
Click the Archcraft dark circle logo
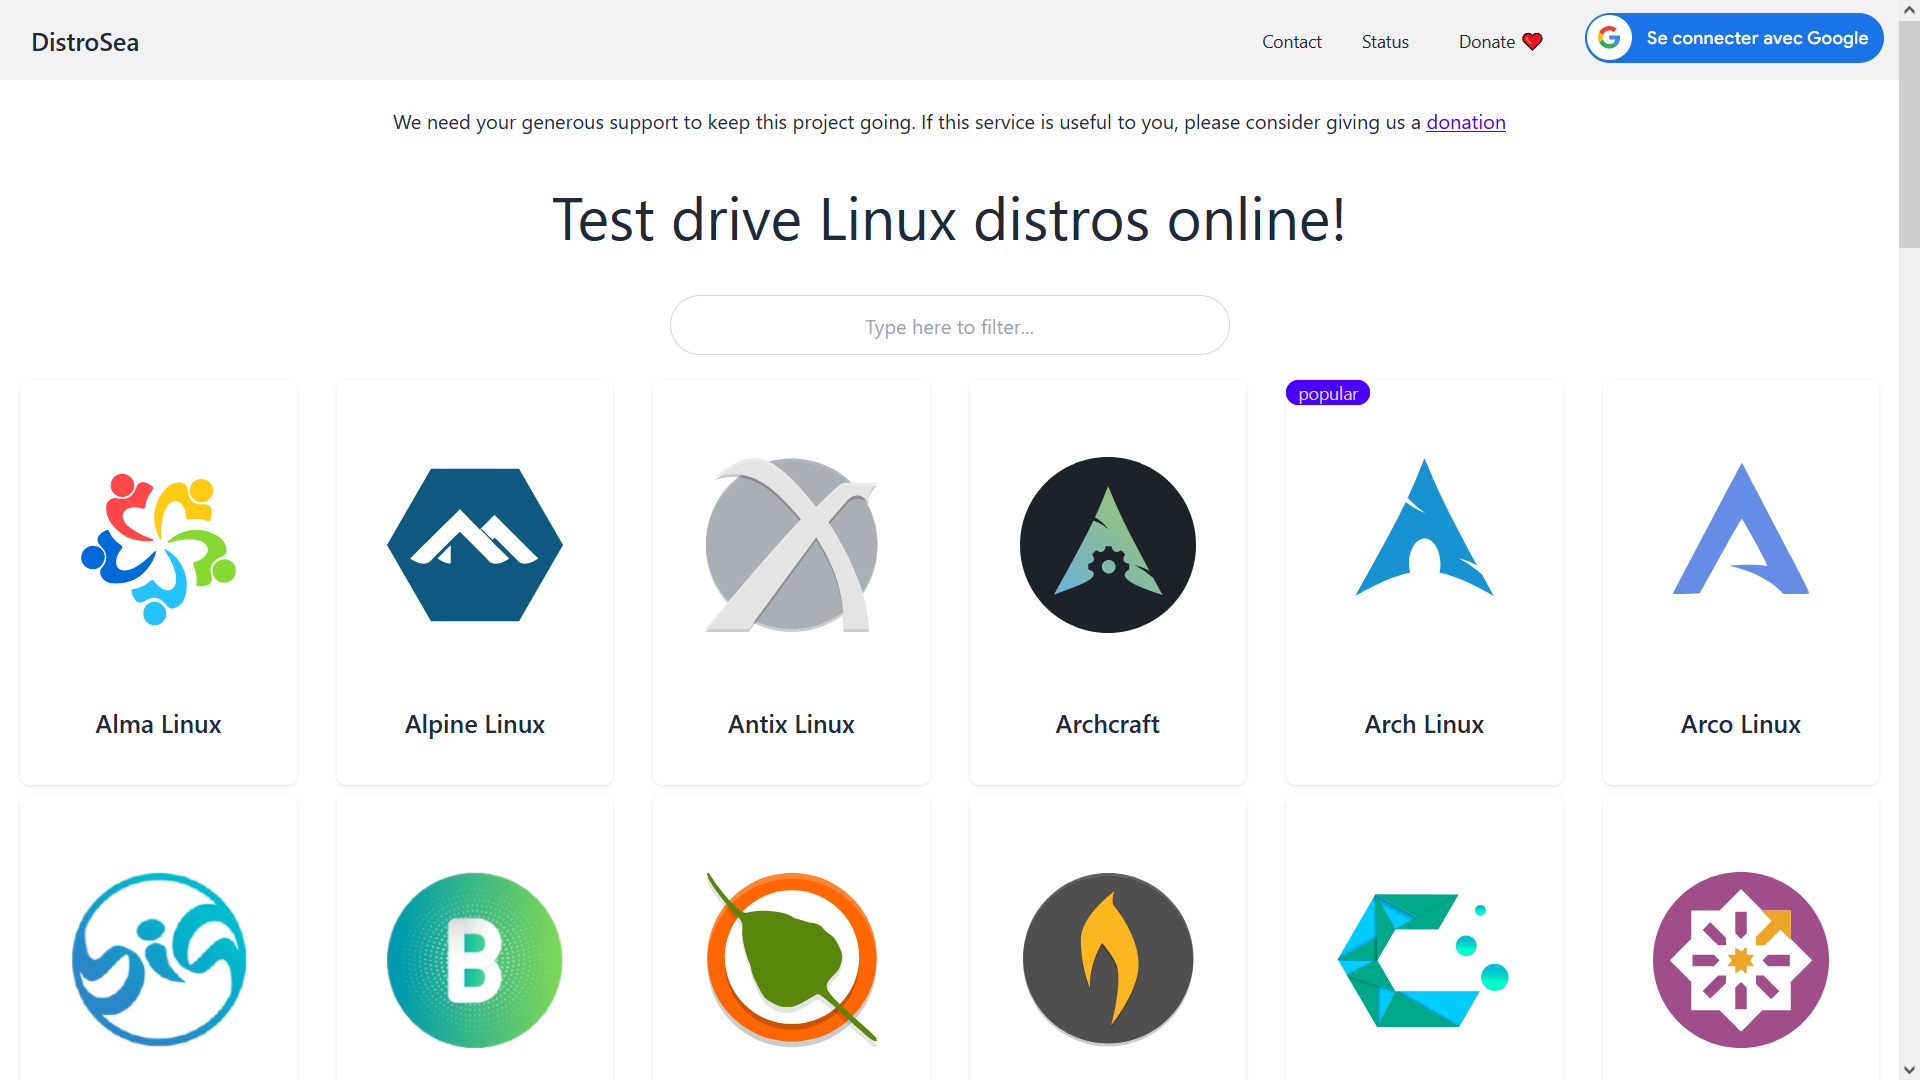1108,545
